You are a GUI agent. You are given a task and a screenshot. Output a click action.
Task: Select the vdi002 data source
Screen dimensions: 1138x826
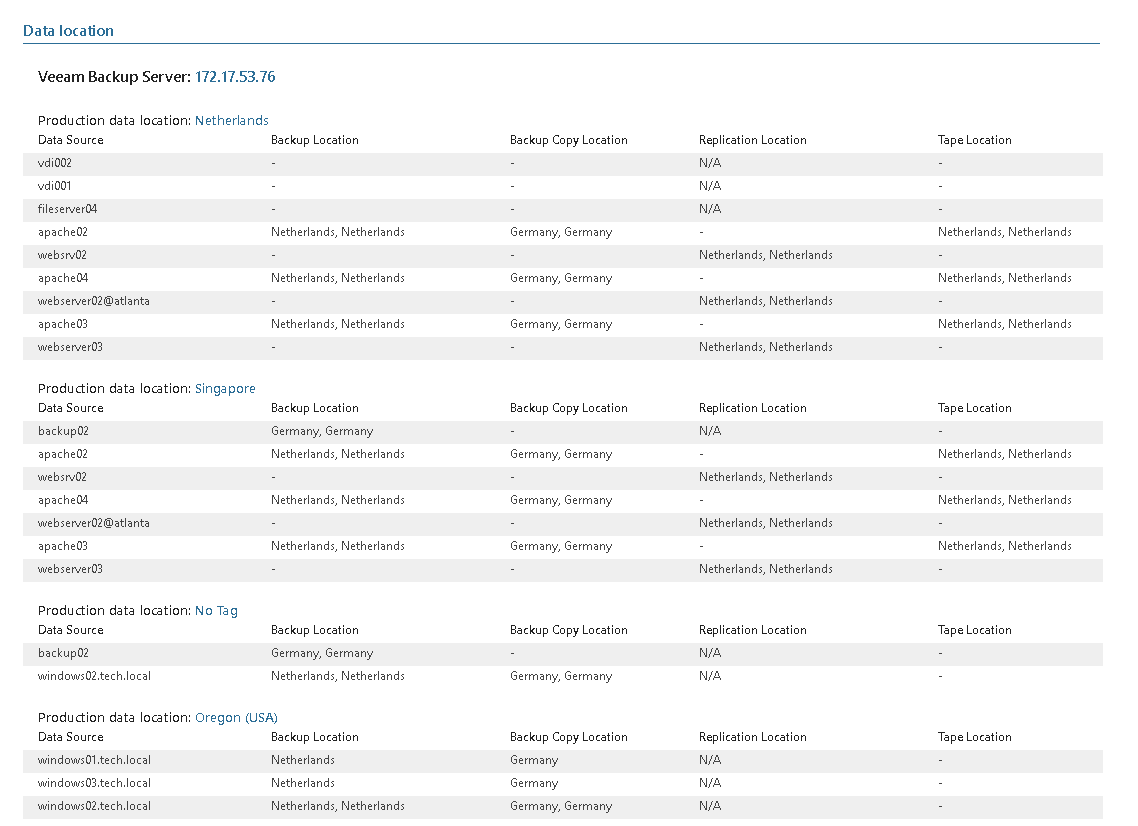pyautogui.click(x=54, y=163)
